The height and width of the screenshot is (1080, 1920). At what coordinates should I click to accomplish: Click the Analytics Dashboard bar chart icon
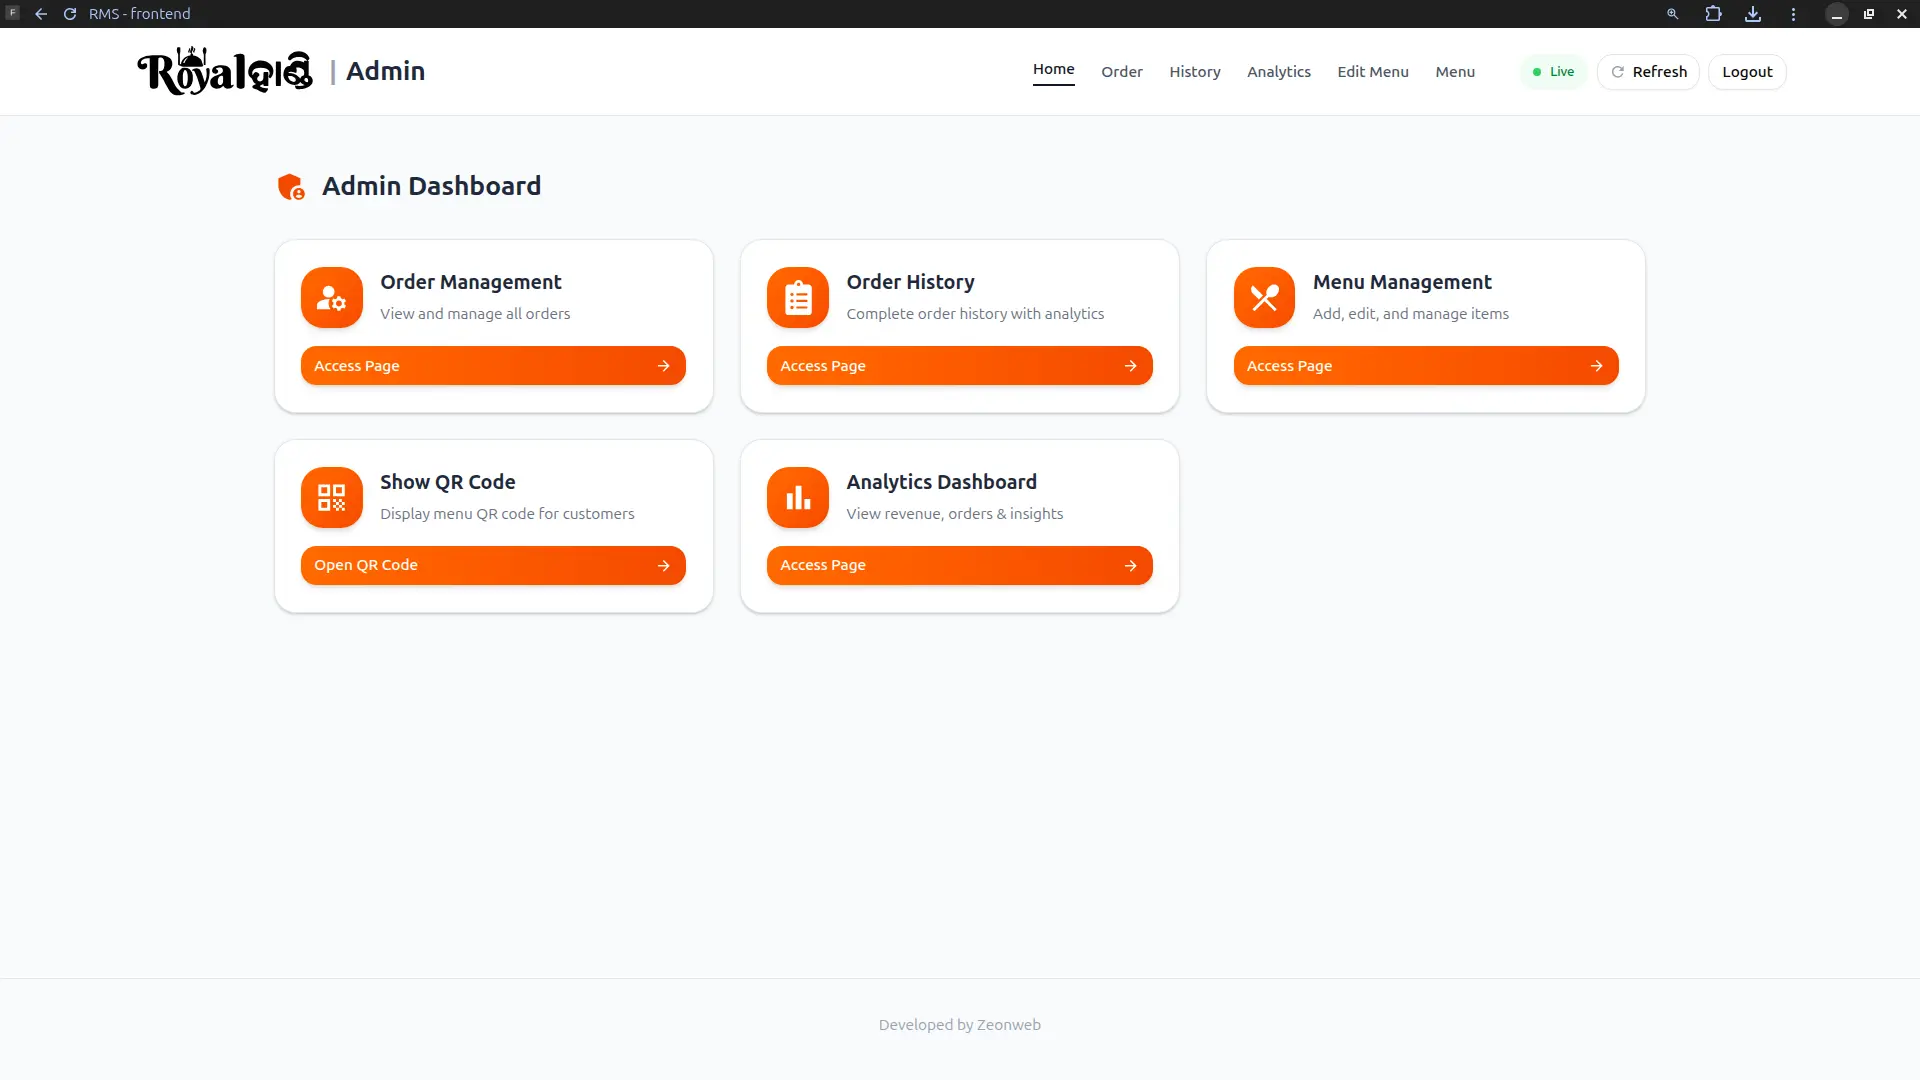tap(798, 497)
